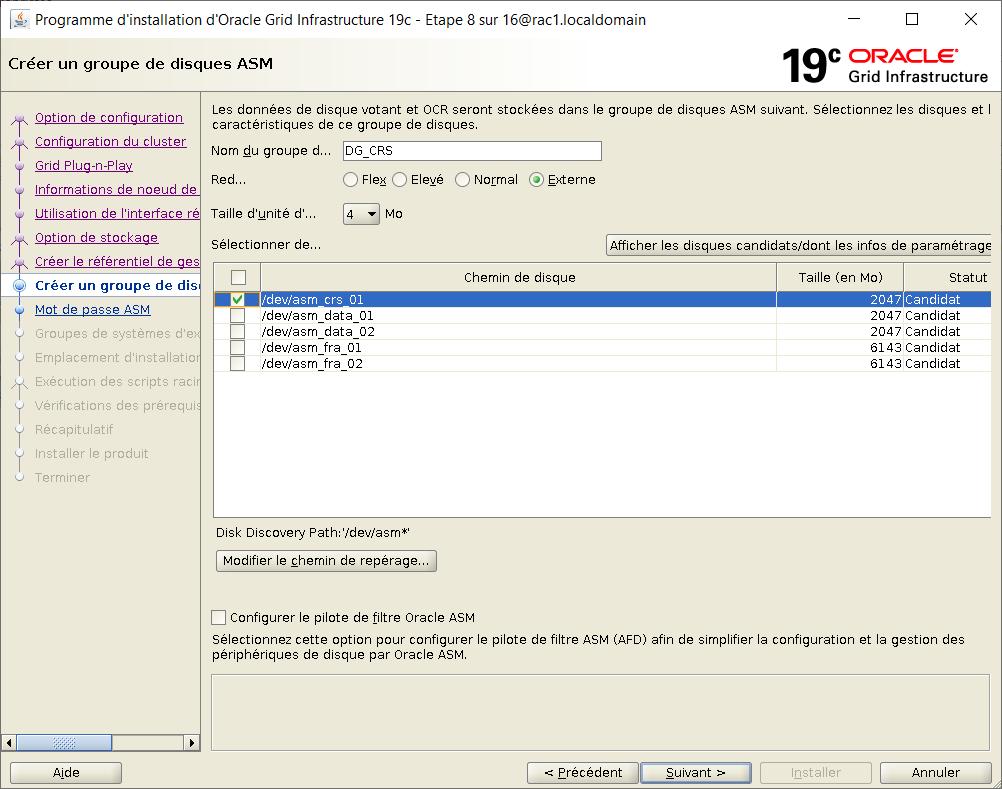This screenshot has height=789, width=1002.
Task: Click the Disk Discovery Path text
Action: 312,533
